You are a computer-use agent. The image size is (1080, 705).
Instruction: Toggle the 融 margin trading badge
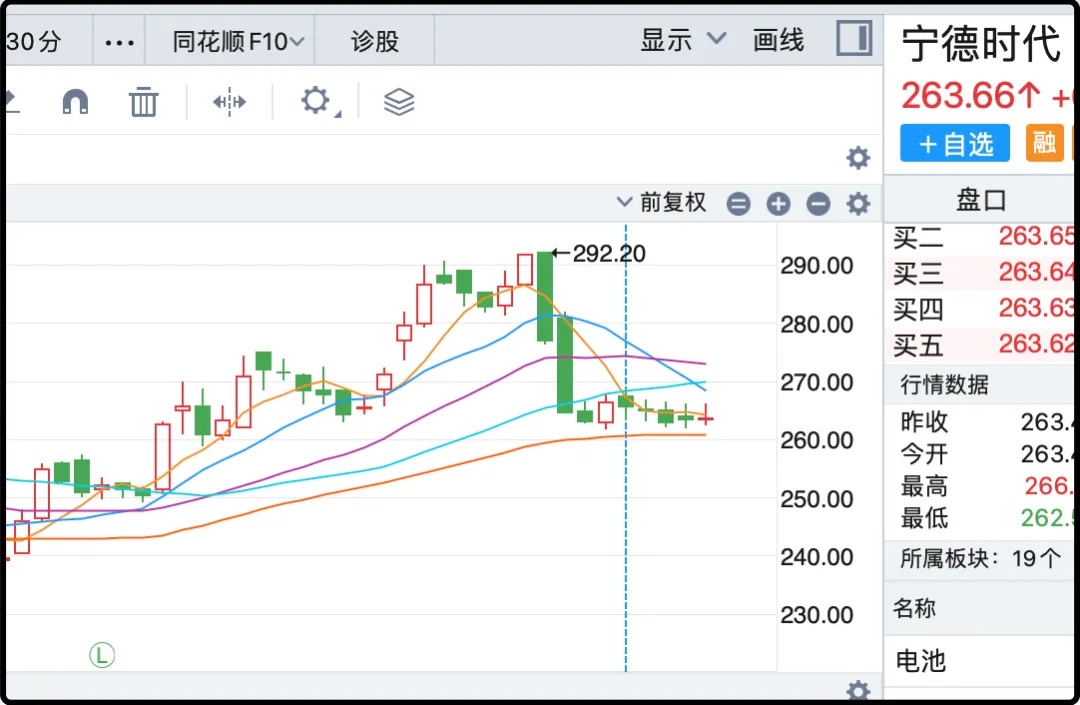[1044, 143]
